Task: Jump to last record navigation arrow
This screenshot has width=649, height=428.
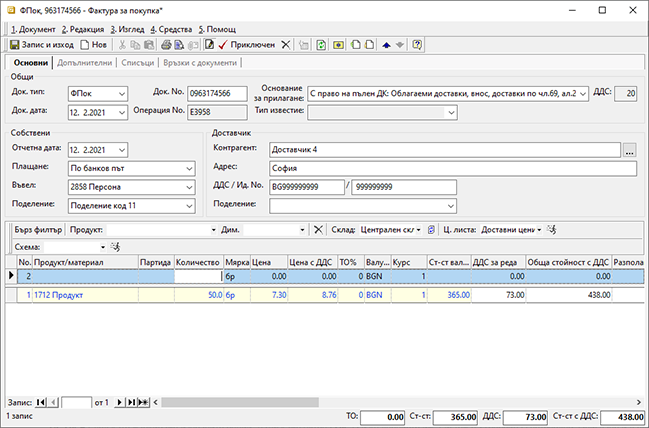Action: pos(131,401)
